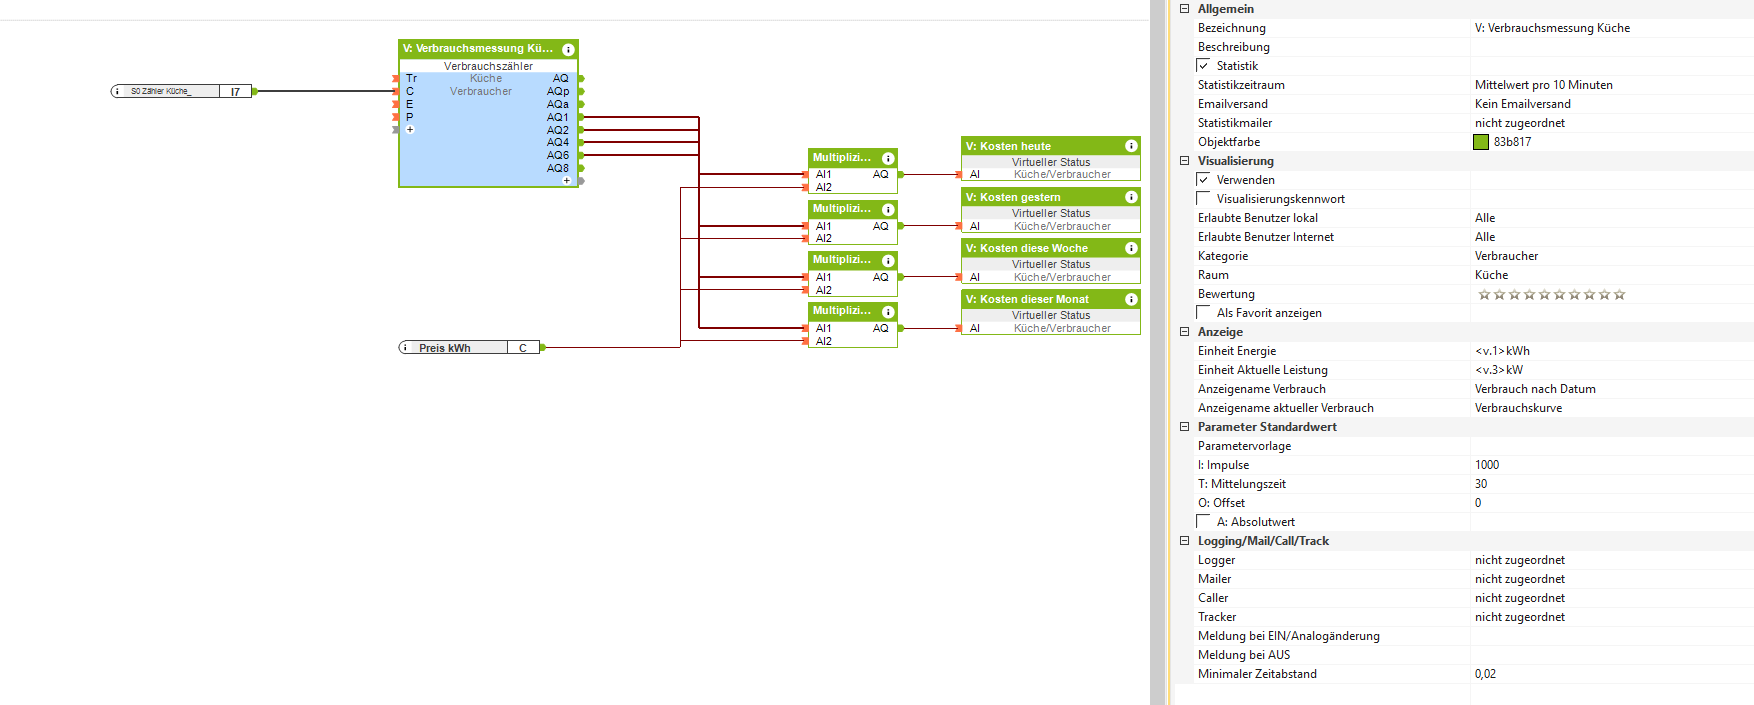Click Tracker value nicht zugeordnet

point(1612,617)
